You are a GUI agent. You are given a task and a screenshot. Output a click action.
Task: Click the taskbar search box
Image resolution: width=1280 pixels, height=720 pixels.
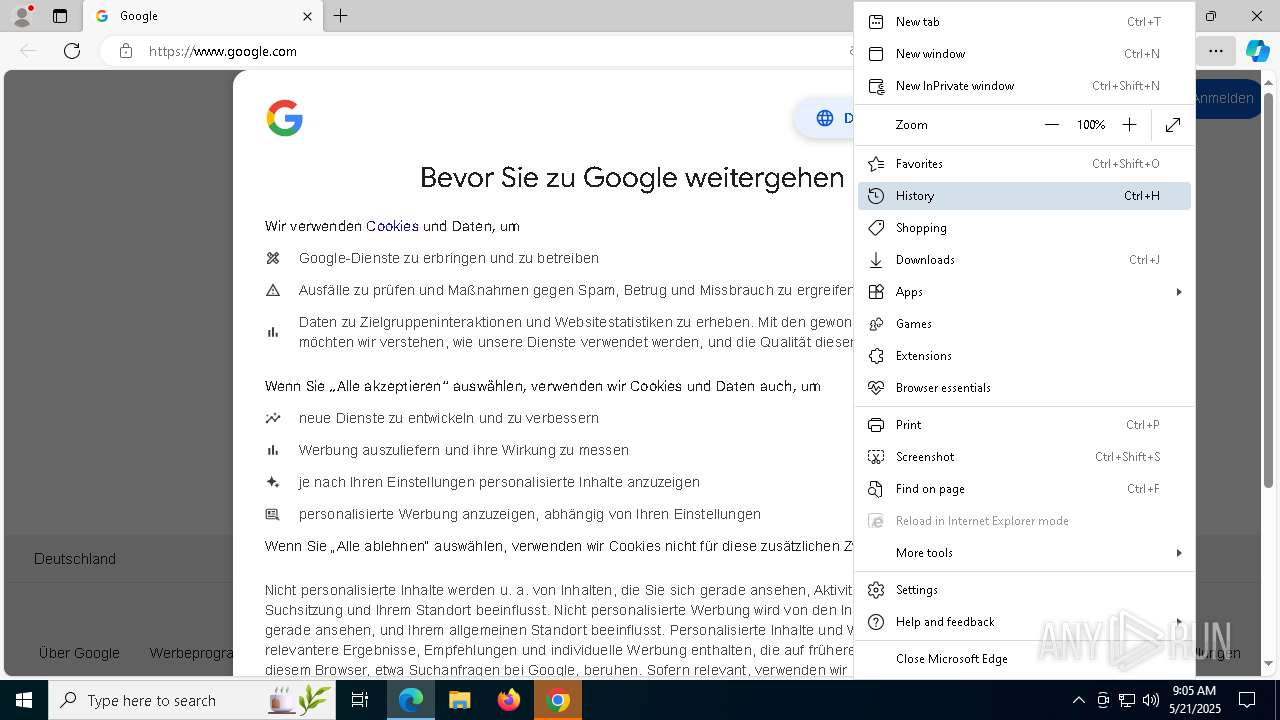[193, 700]
